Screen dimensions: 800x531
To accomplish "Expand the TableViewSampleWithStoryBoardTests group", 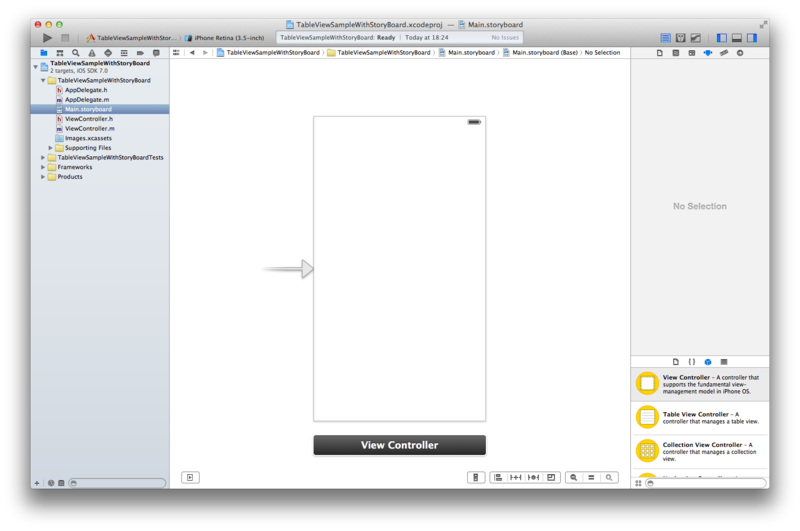I will pyautogui.click(x=43, y=158).
